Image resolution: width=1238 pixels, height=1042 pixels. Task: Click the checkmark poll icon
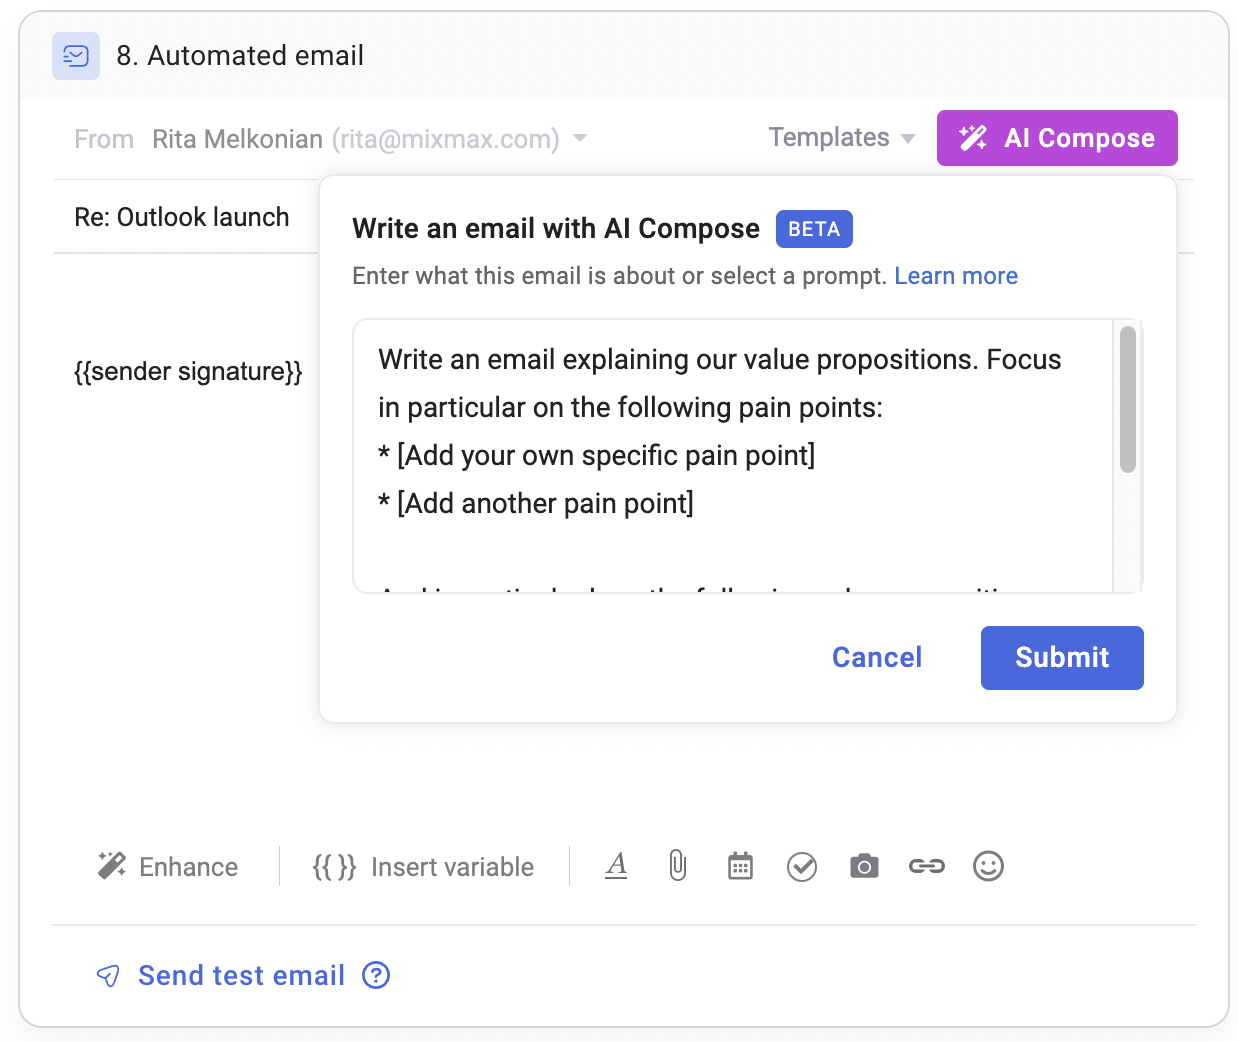[x=802, y=866]
